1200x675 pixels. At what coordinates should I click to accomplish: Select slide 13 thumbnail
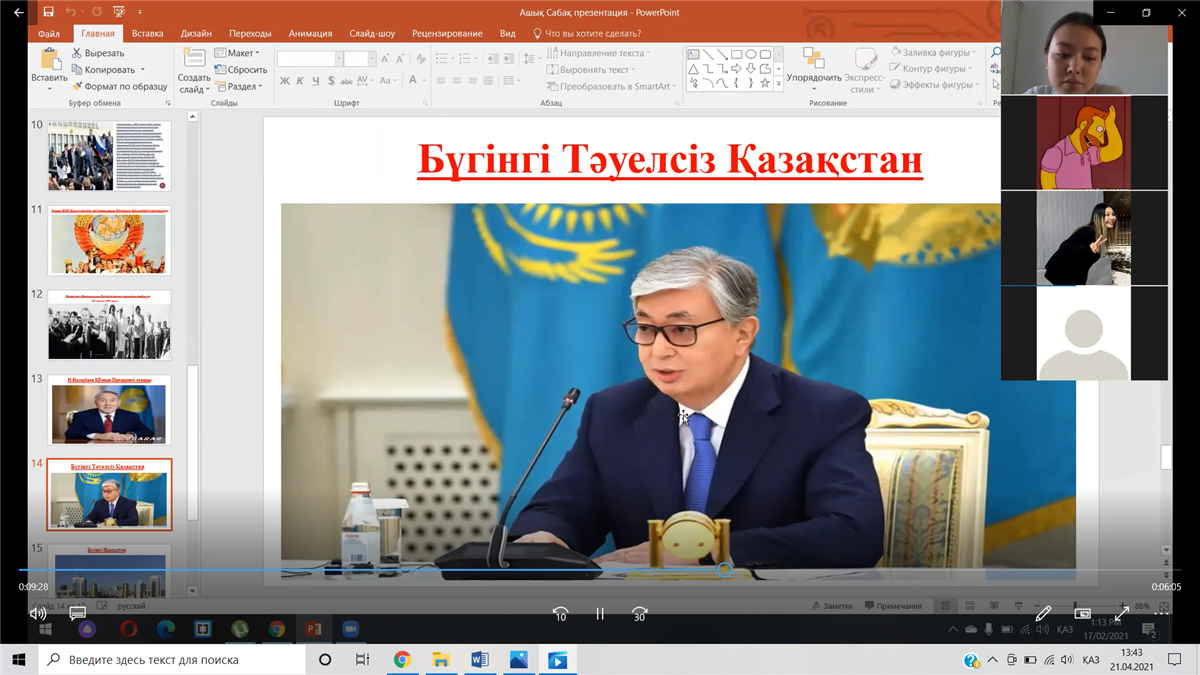pyautogui.click(x=109, y=409)
